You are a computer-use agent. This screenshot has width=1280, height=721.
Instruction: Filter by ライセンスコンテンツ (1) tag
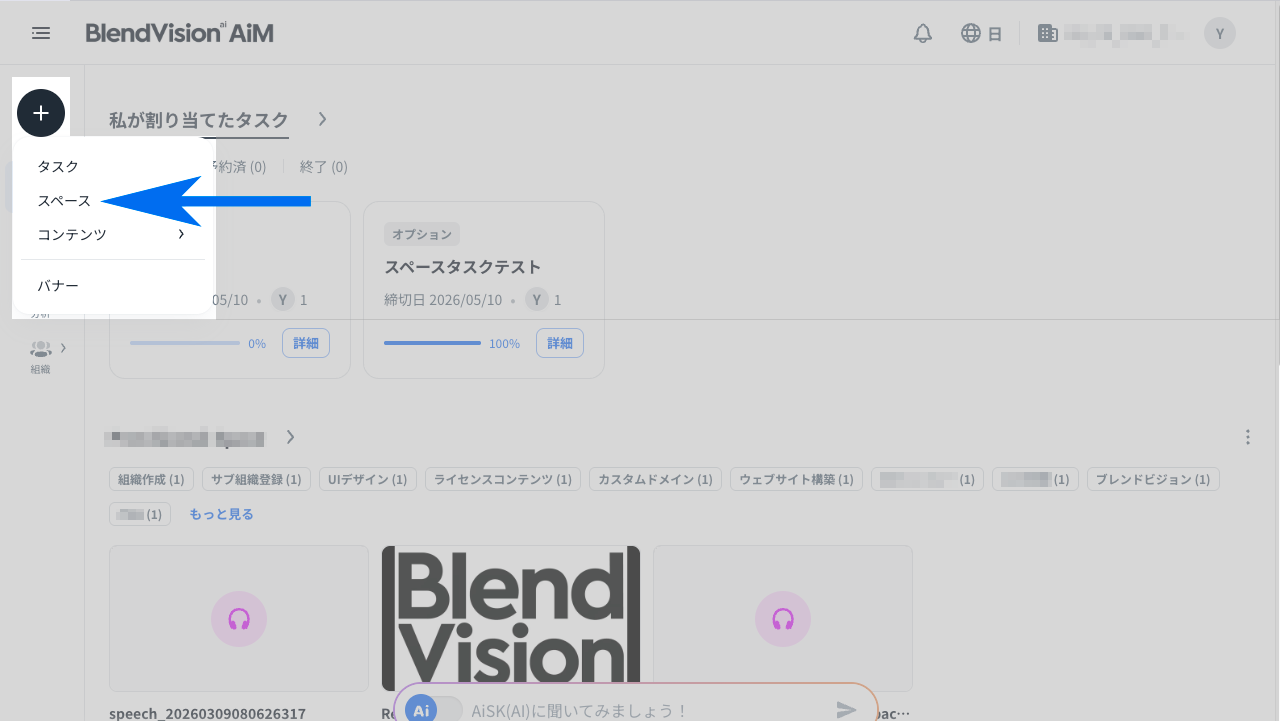[503, 480]
